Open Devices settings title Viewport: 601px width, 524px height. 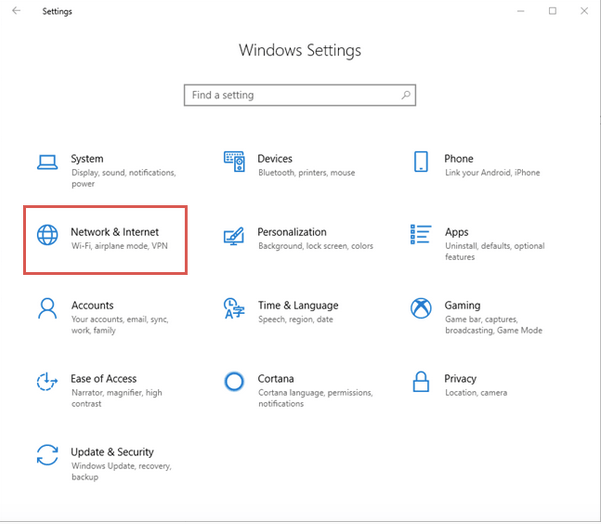click(275, 159)
